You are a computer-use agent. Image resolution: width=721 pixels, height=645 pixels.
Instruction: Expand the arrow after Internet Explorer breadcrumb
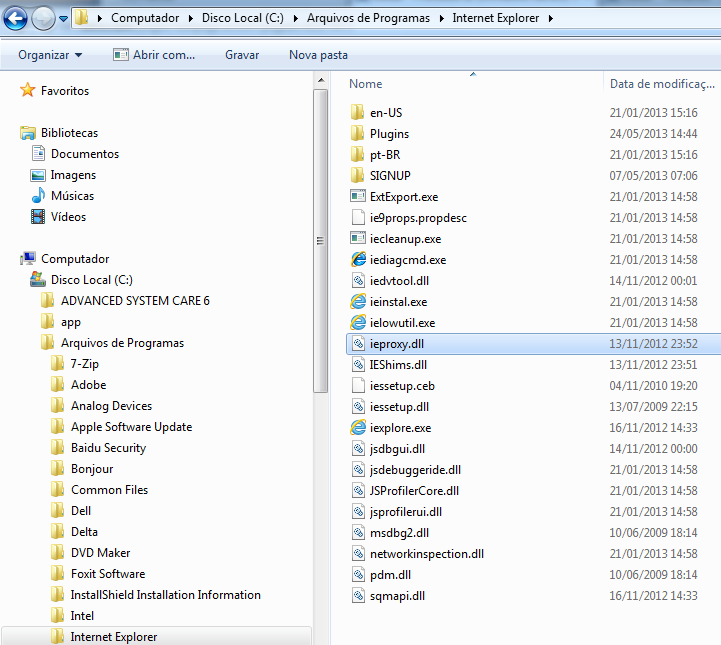click(x=551, y=18)
